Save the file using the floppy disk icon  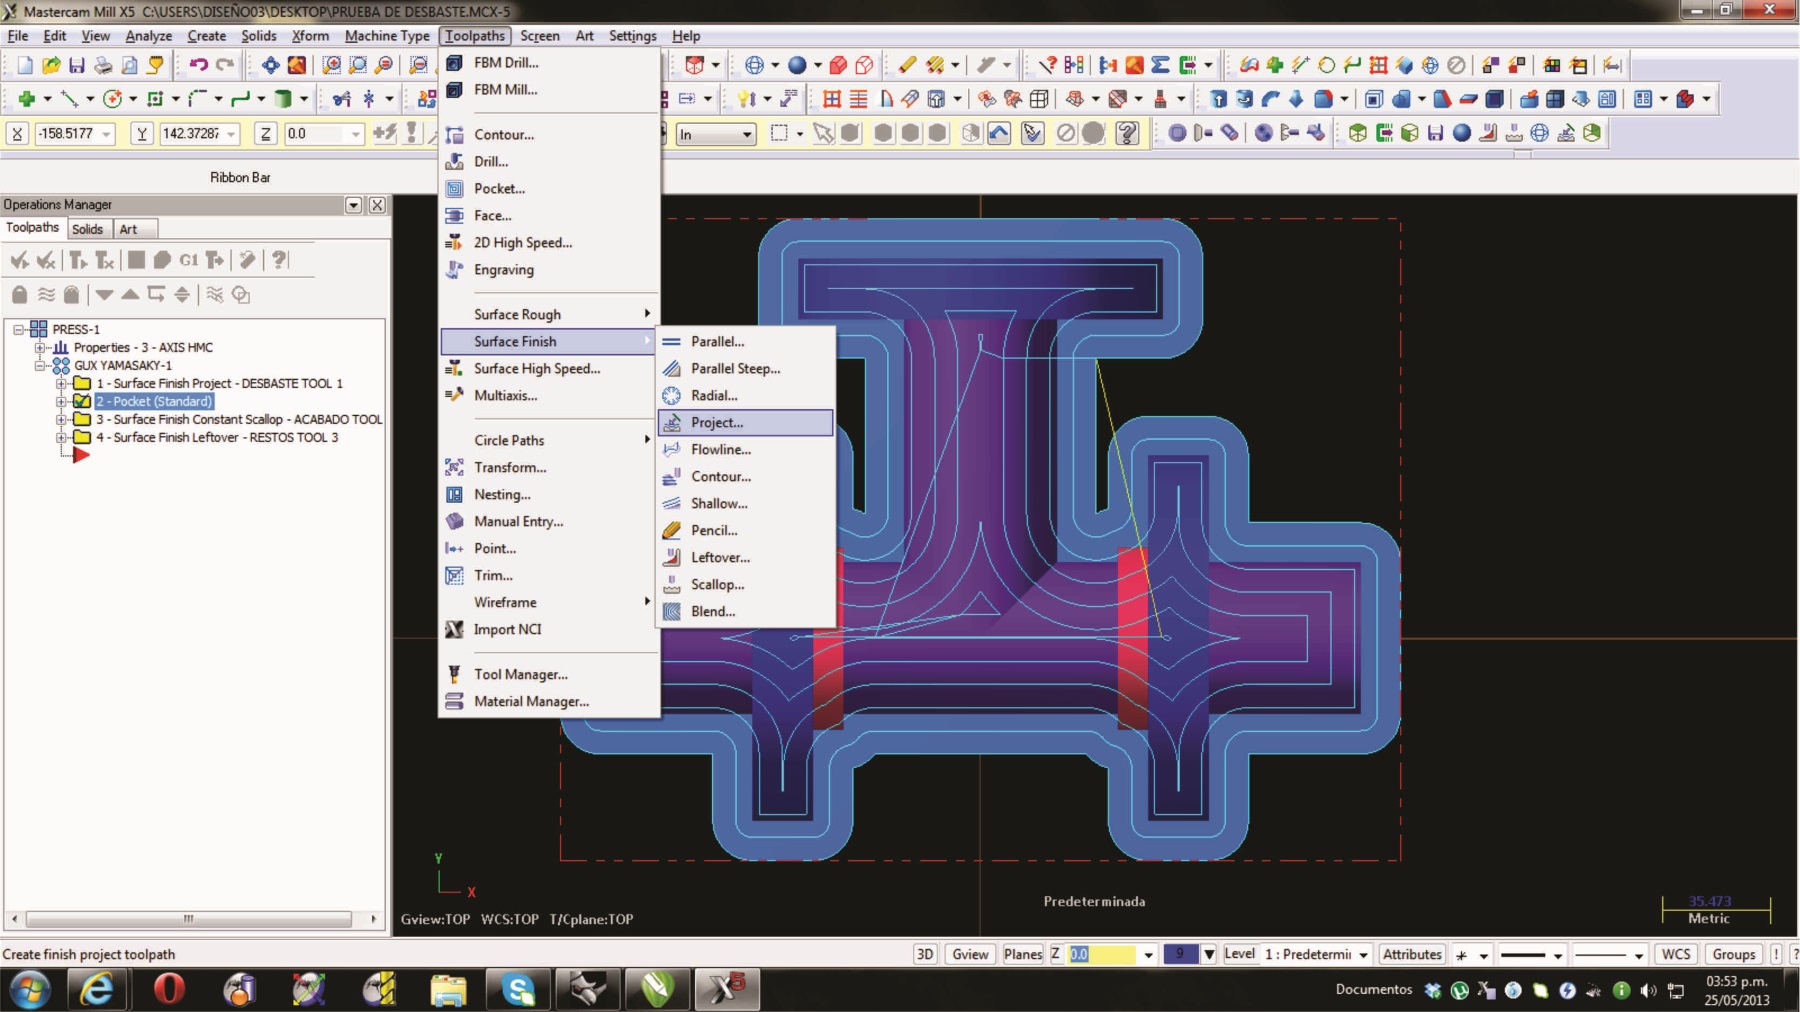pyautogui.click(x=77, y=66)
